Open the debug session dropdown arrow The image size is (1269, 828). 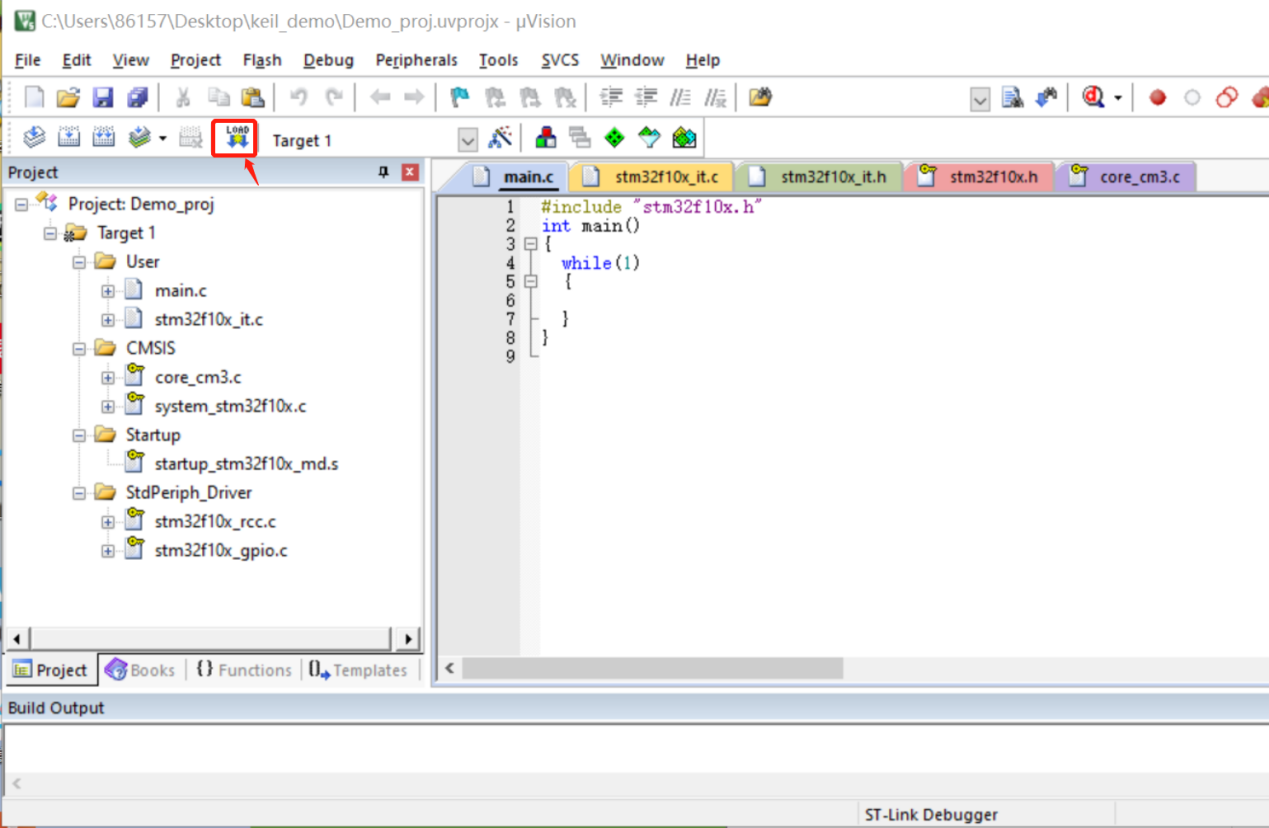point(1118,98)
